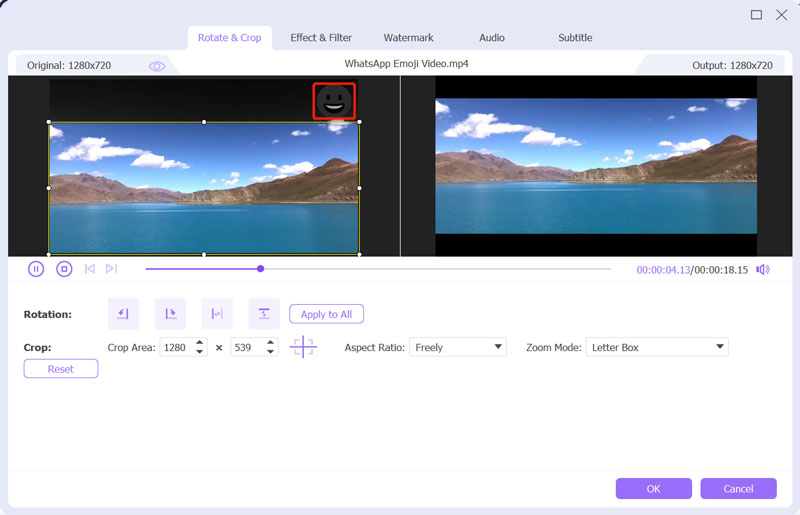This screenshot has height=515, width=800.
Task: Cancel the editing dialog
Action: coord(738,488)
